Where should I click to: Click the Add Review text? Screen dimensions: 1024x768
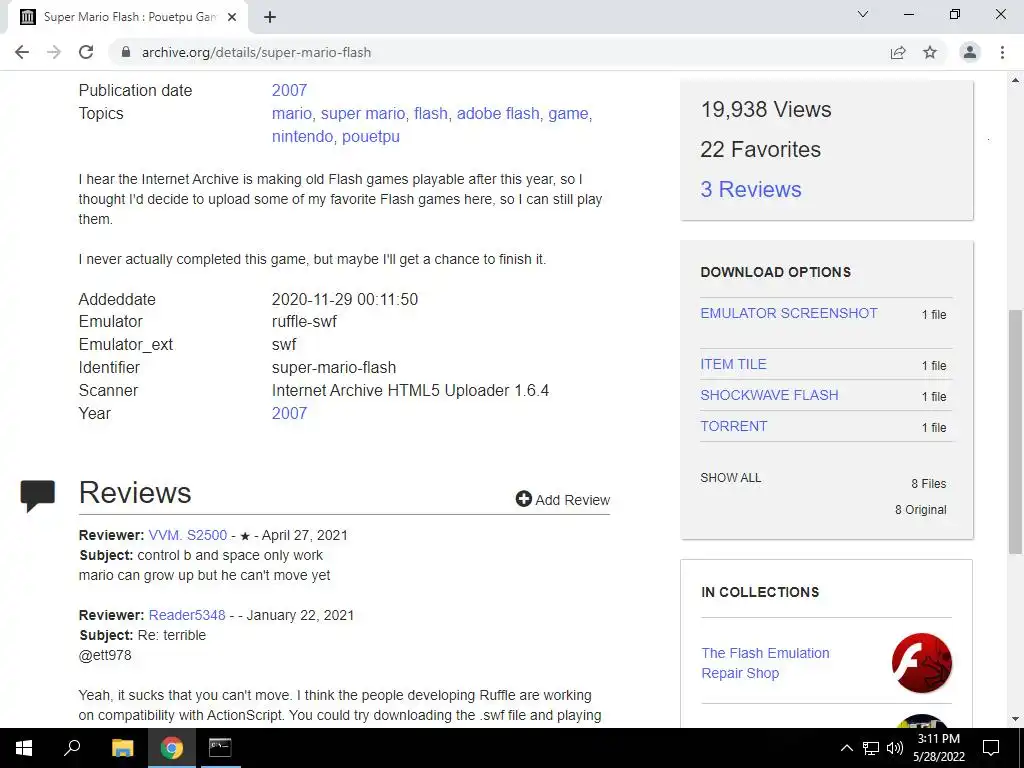coord(572,500)
